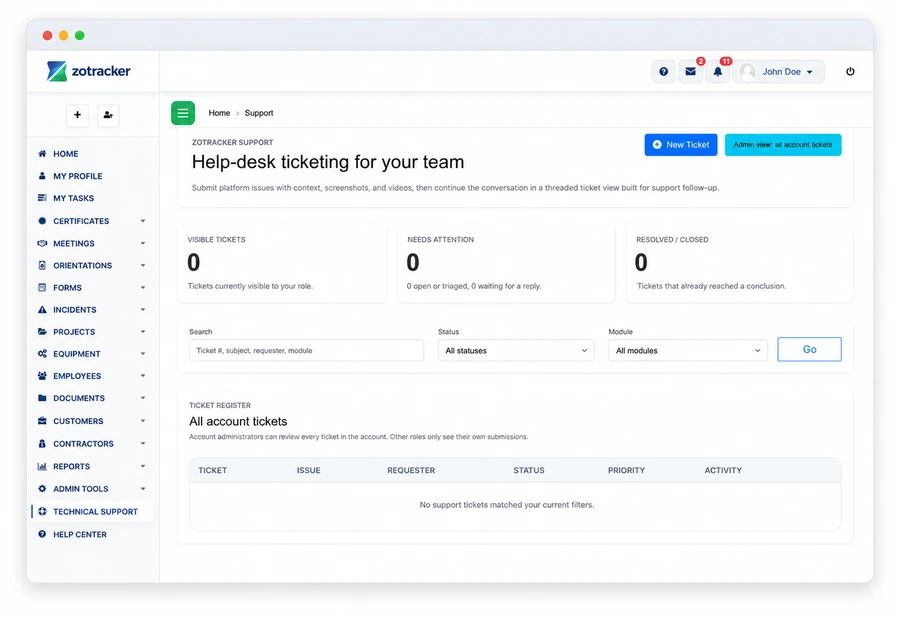Expand the Admin Tools menu arrow
This screenshot has width=900, height=620.
143,489
